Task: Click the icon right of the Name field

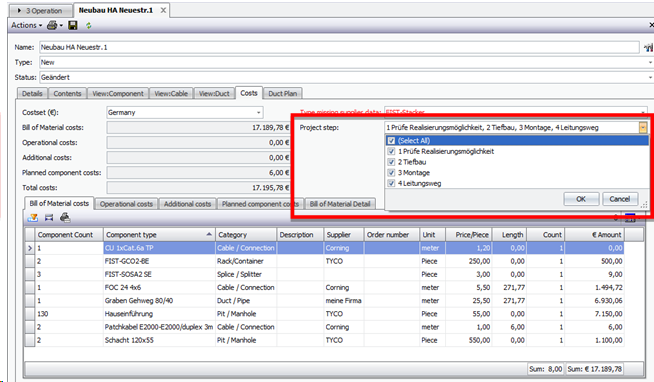Action: 648,47
